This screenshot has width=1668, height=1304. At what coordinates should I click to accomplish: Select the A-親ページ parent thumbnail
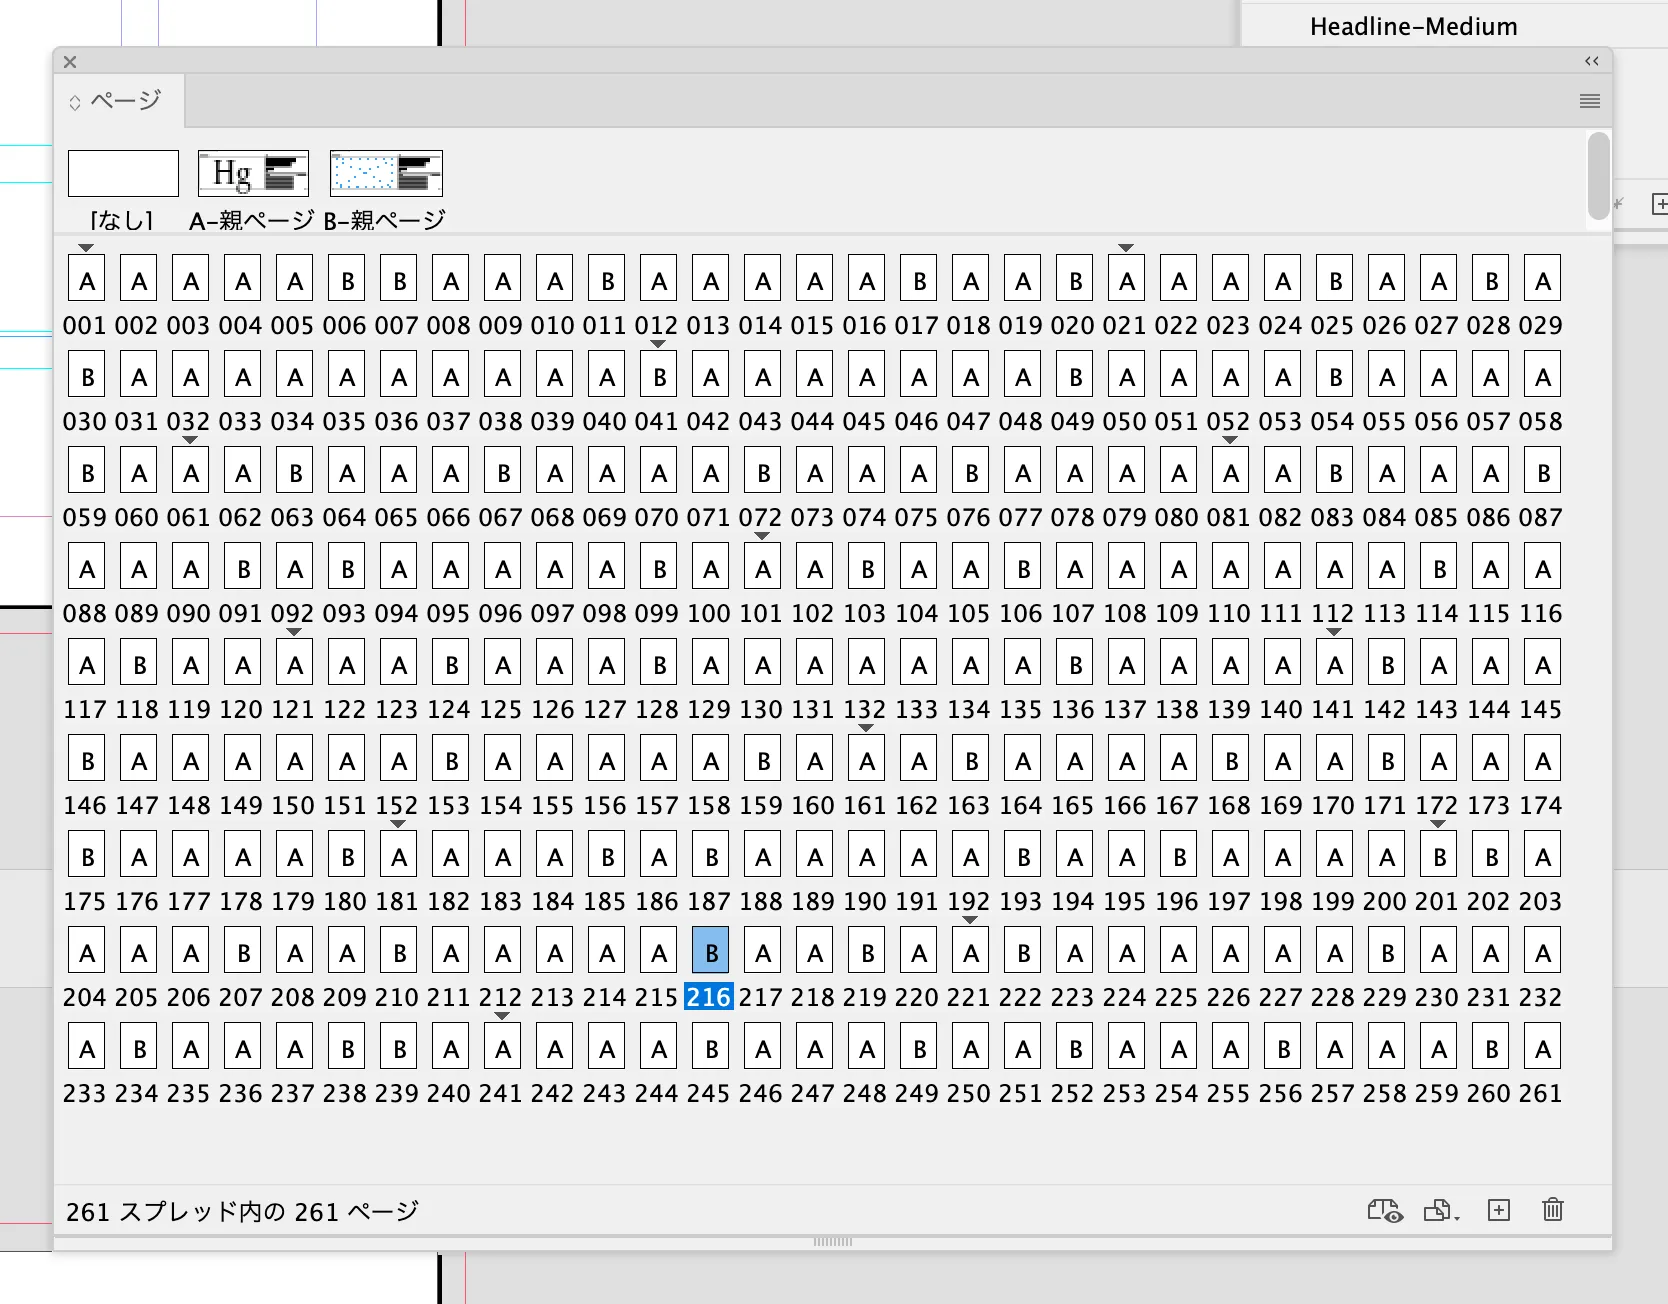(253, 173)
